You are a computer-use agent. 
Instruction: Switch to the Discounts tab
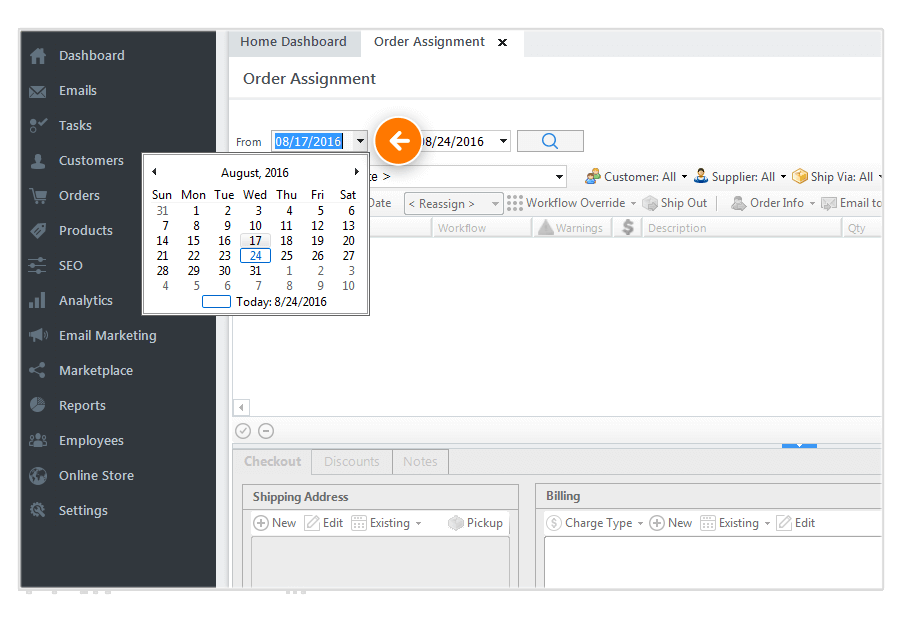point(352,462)
